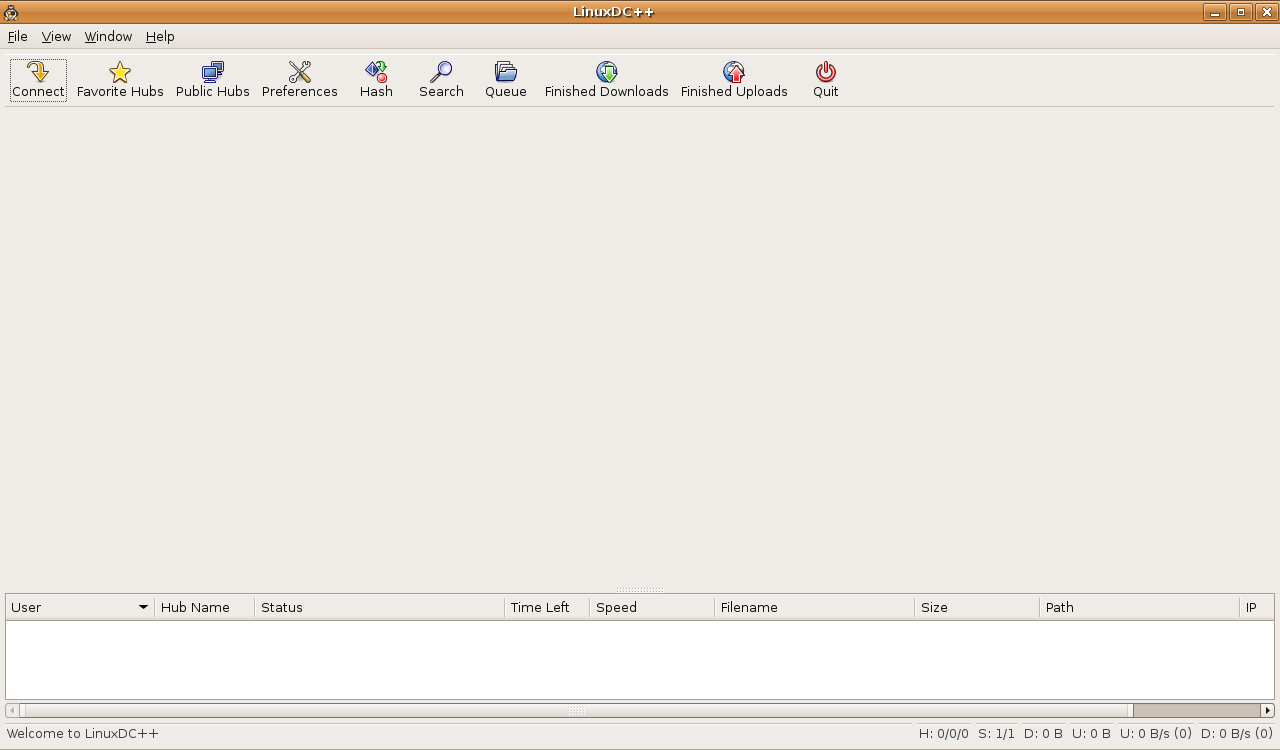Click the 'D: 0 B' downloaded status
This screenshot has height=750, width=1280.
1043,734
